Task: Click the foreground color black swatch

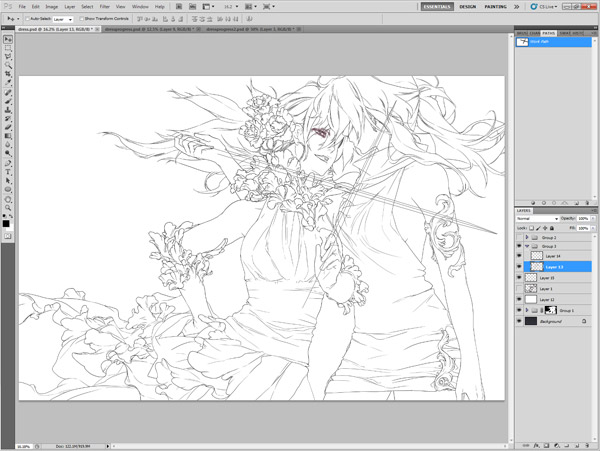Action: pyautogui.click(x=6, y=223)
